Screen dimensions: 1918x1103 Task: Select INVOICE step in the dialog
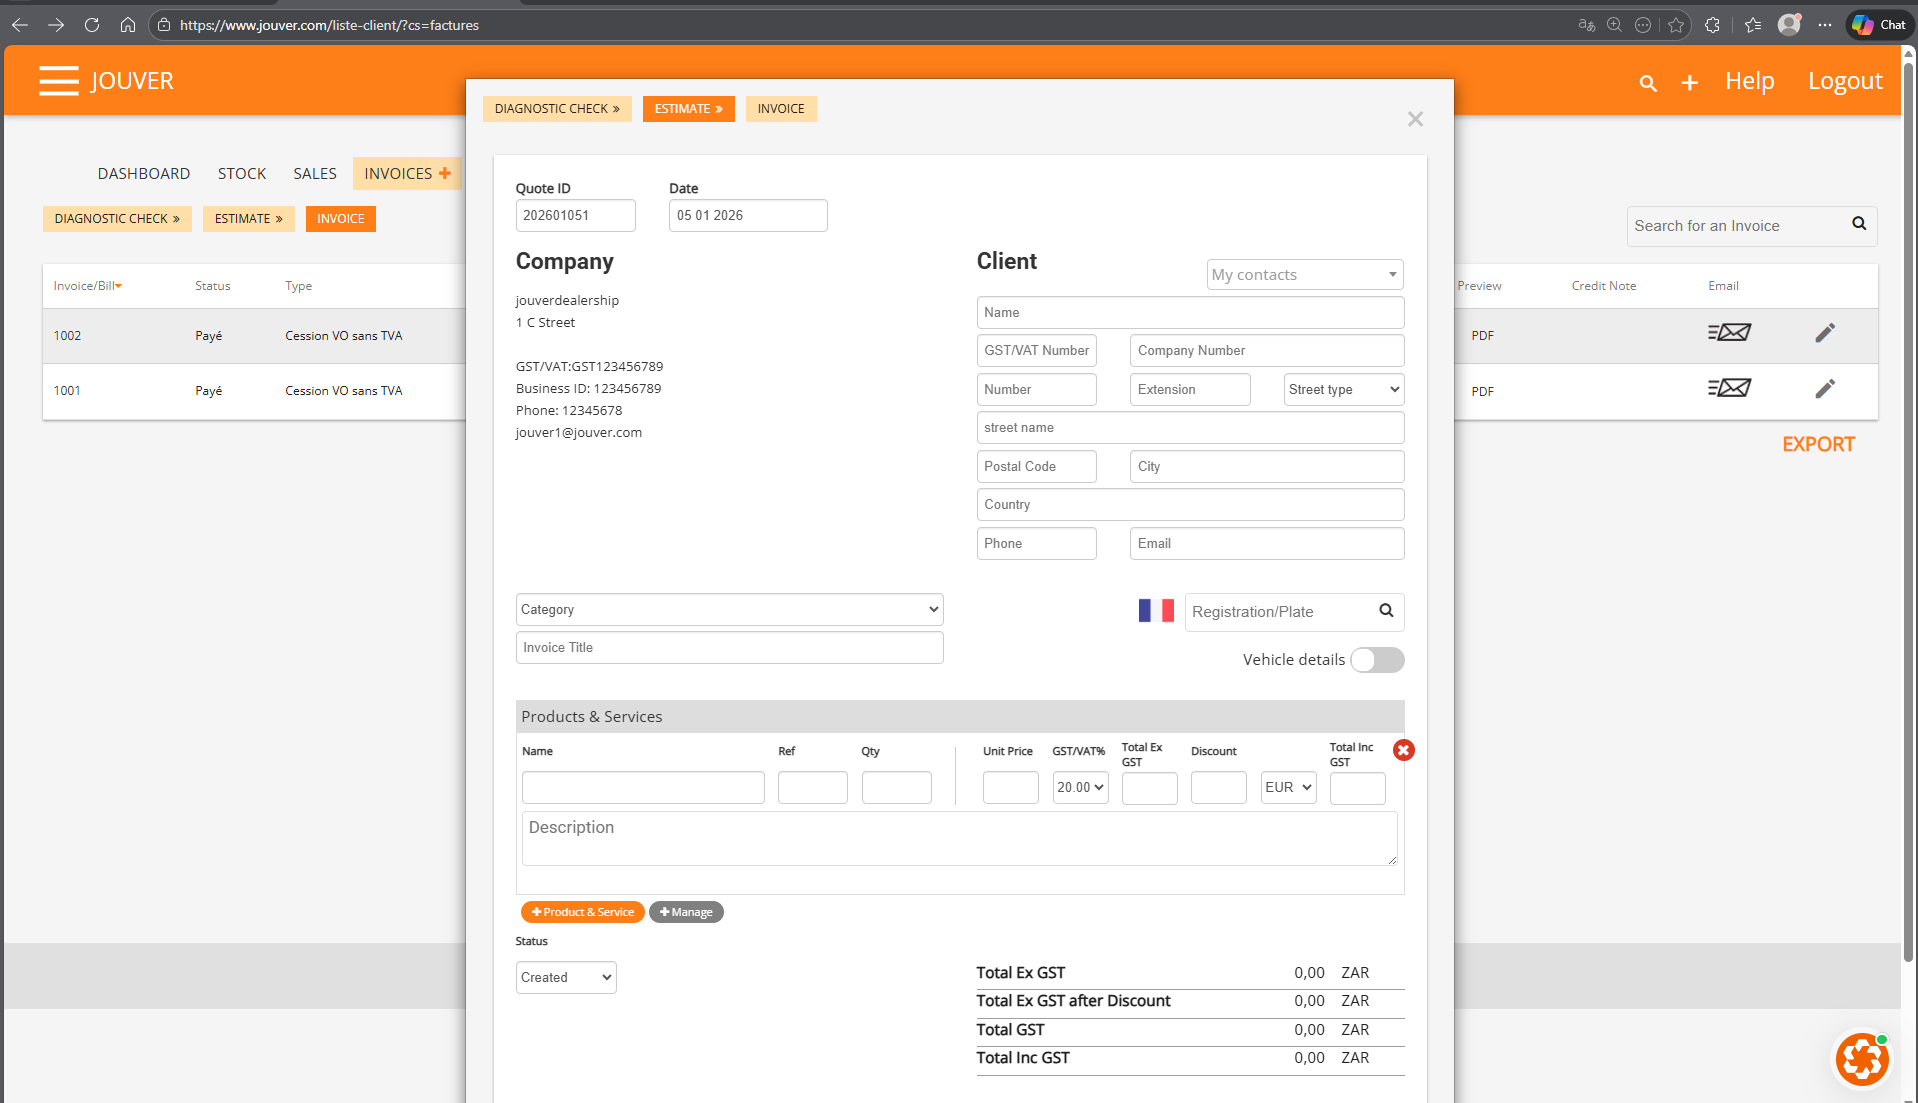tap(781, 109)
